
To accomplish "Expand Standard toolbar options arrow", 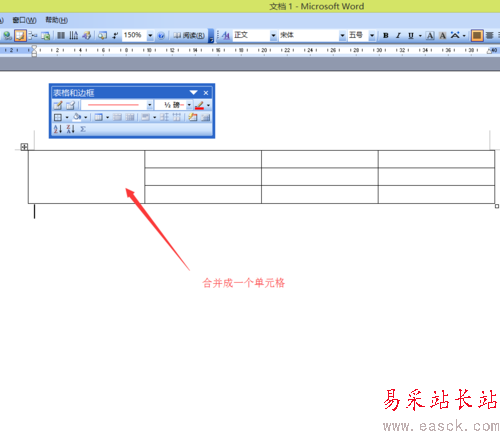I will point(211,36).
